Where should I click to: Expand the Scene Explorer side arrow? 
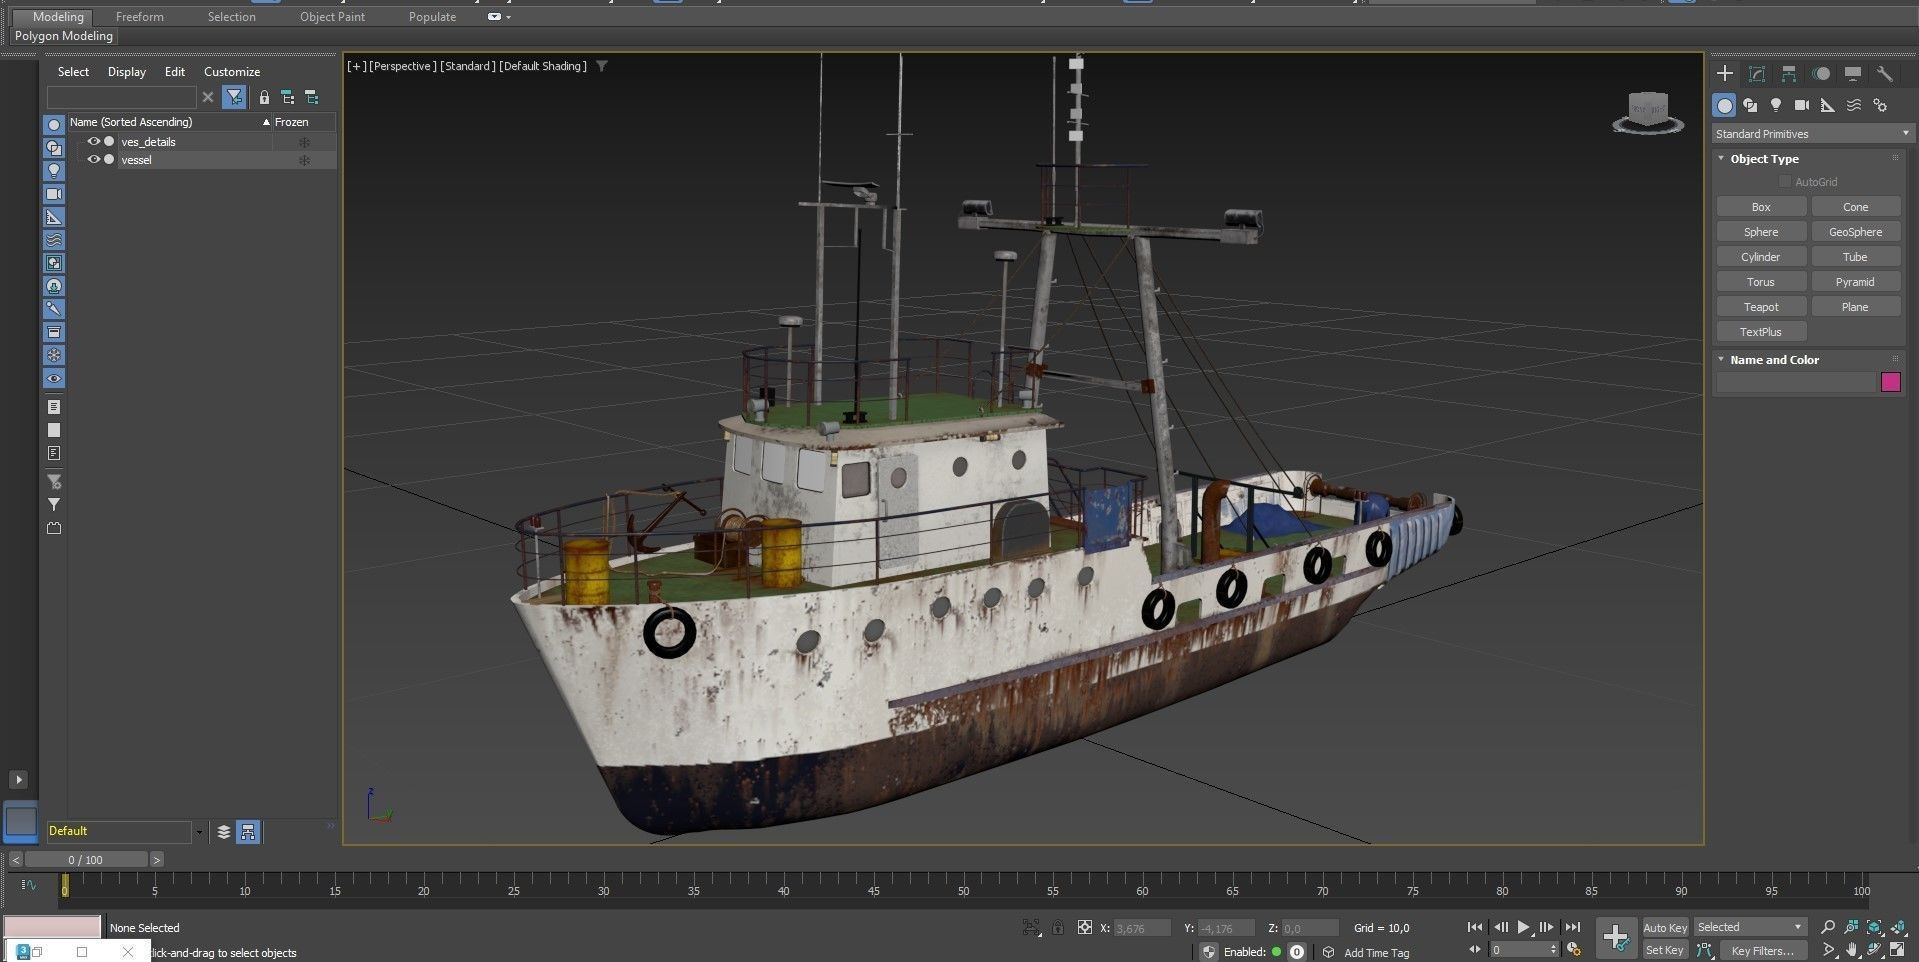(x=19, y=779)
